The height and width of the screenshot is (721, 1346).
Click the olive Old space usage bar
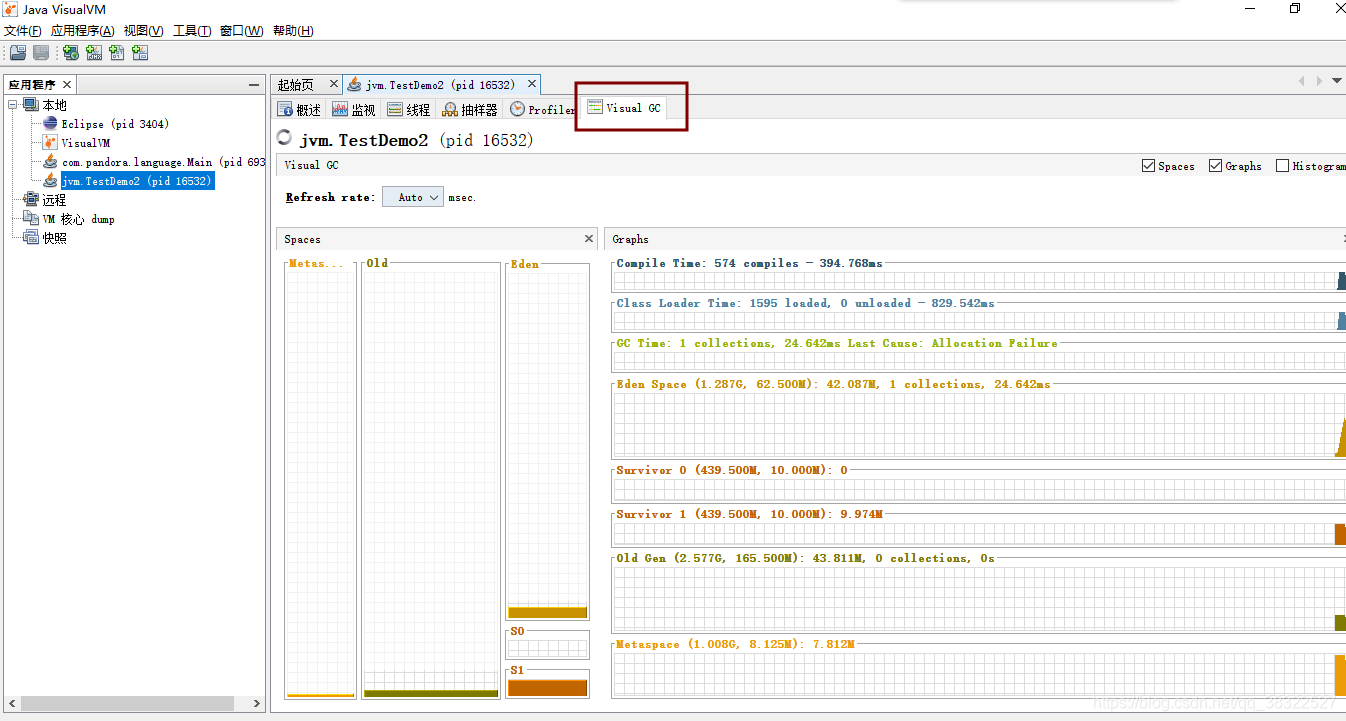pos(431,693)
